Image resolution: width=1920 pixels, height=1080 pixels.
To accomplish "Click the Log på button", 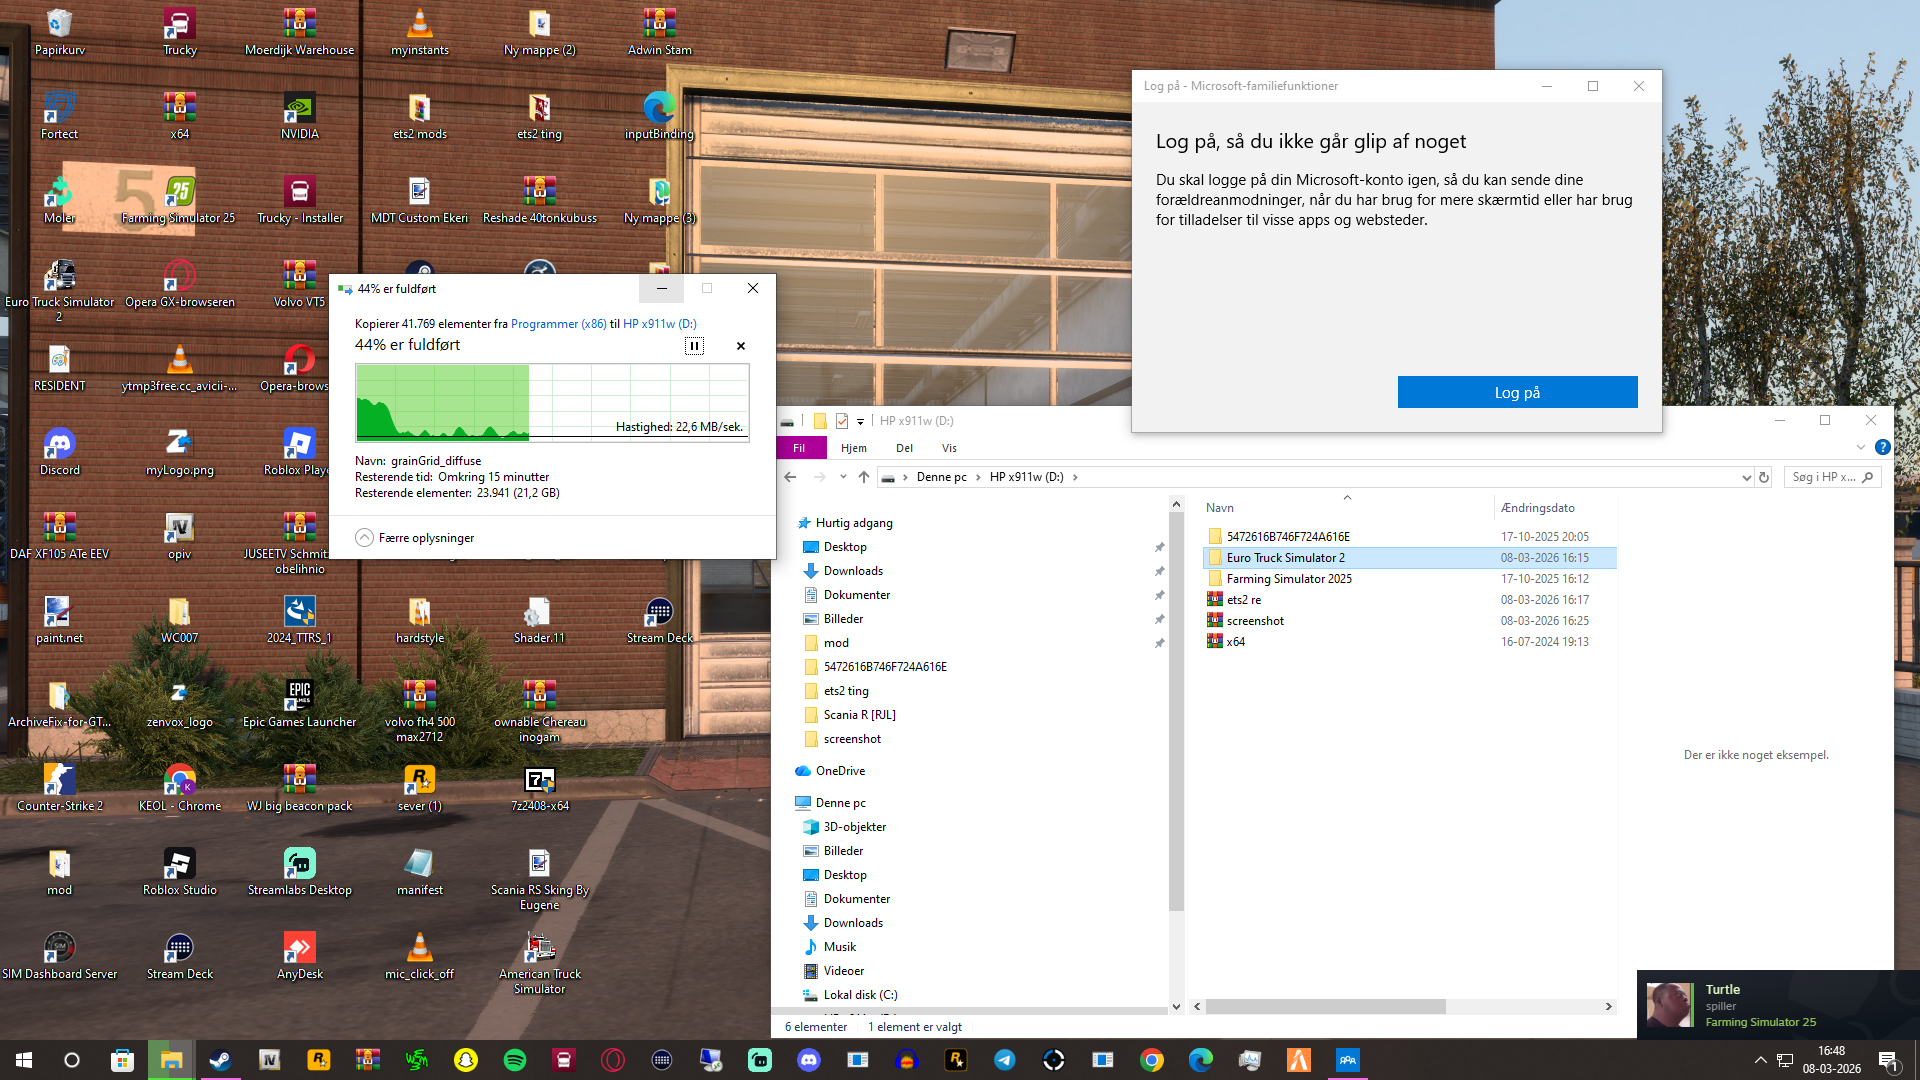I will (1517, 393).
